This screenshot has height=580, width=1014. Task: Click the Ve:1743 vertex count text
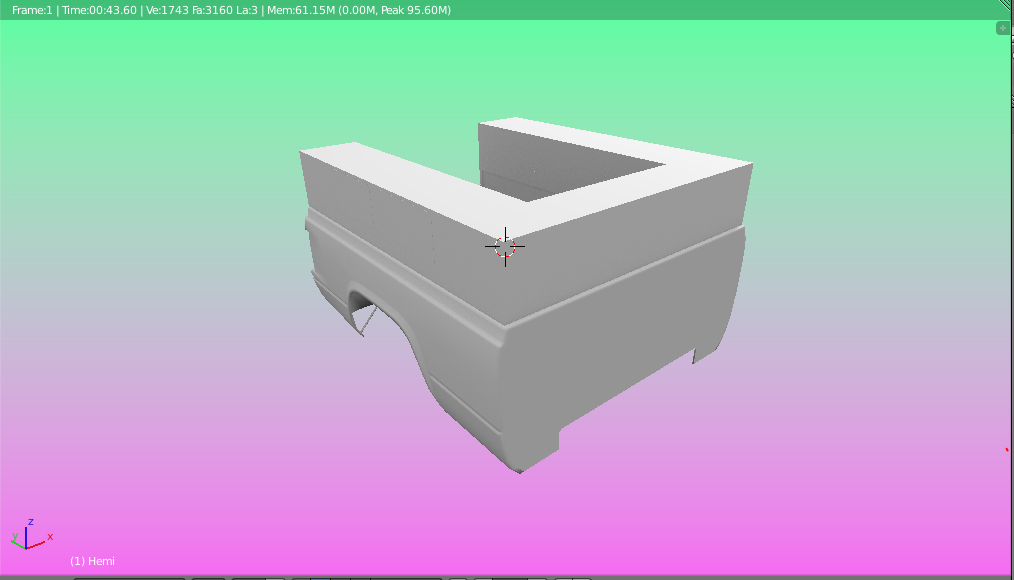coord(167,10)
